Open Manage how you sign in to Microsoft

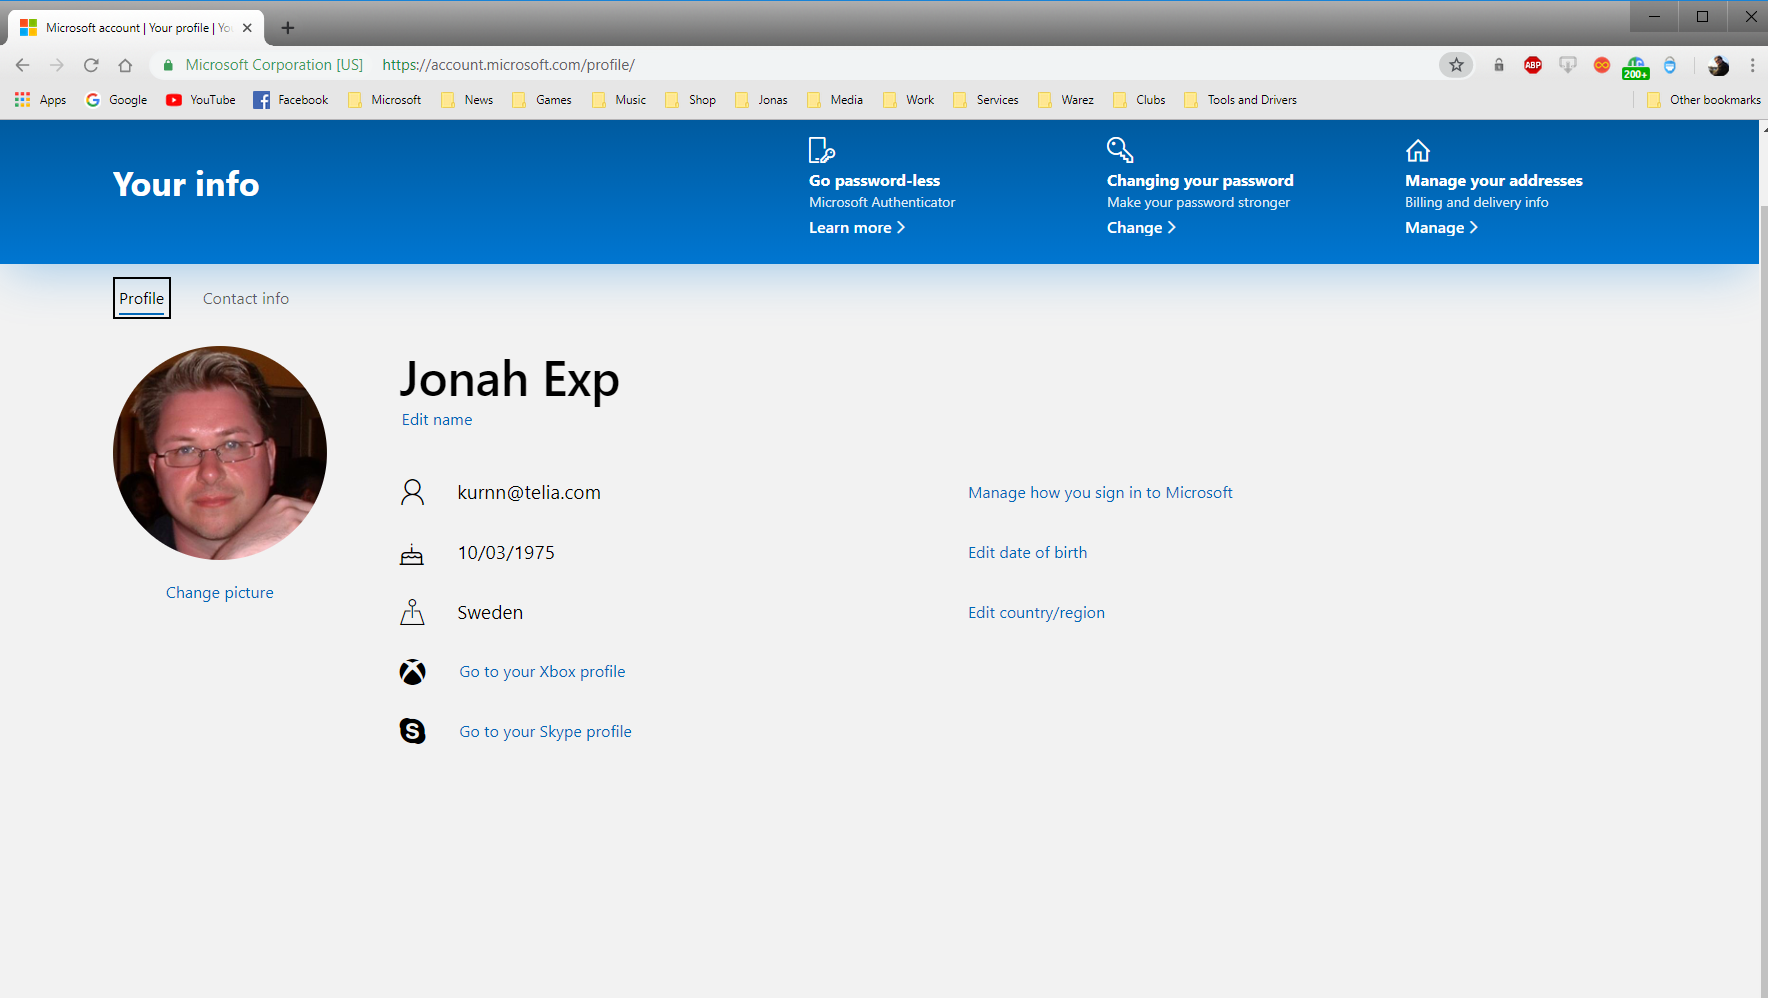[1100, 493]
